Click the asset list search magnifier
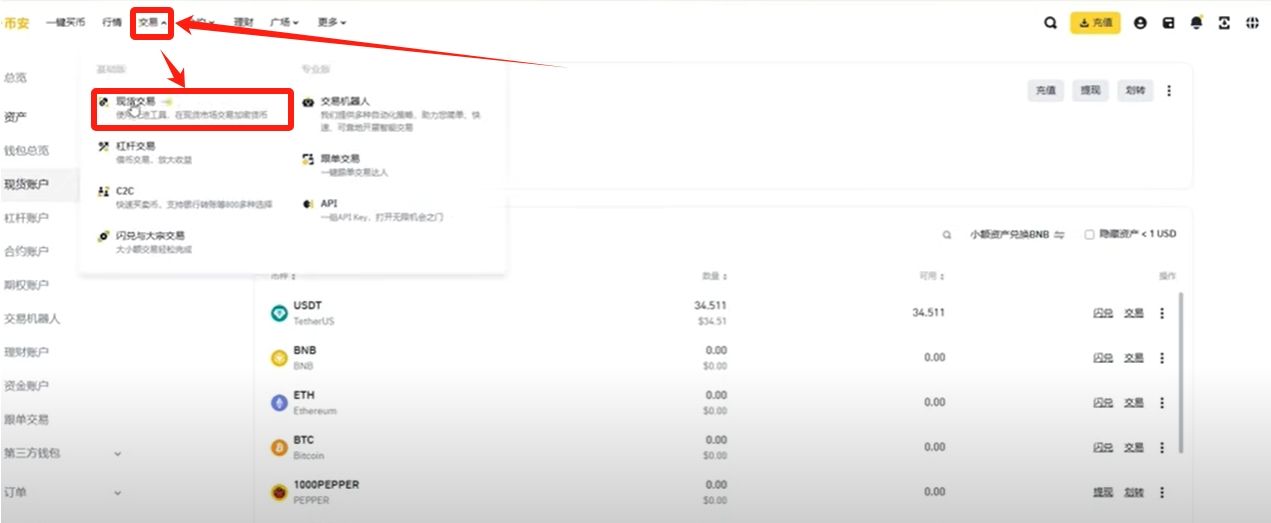 [x=947, y=235]
